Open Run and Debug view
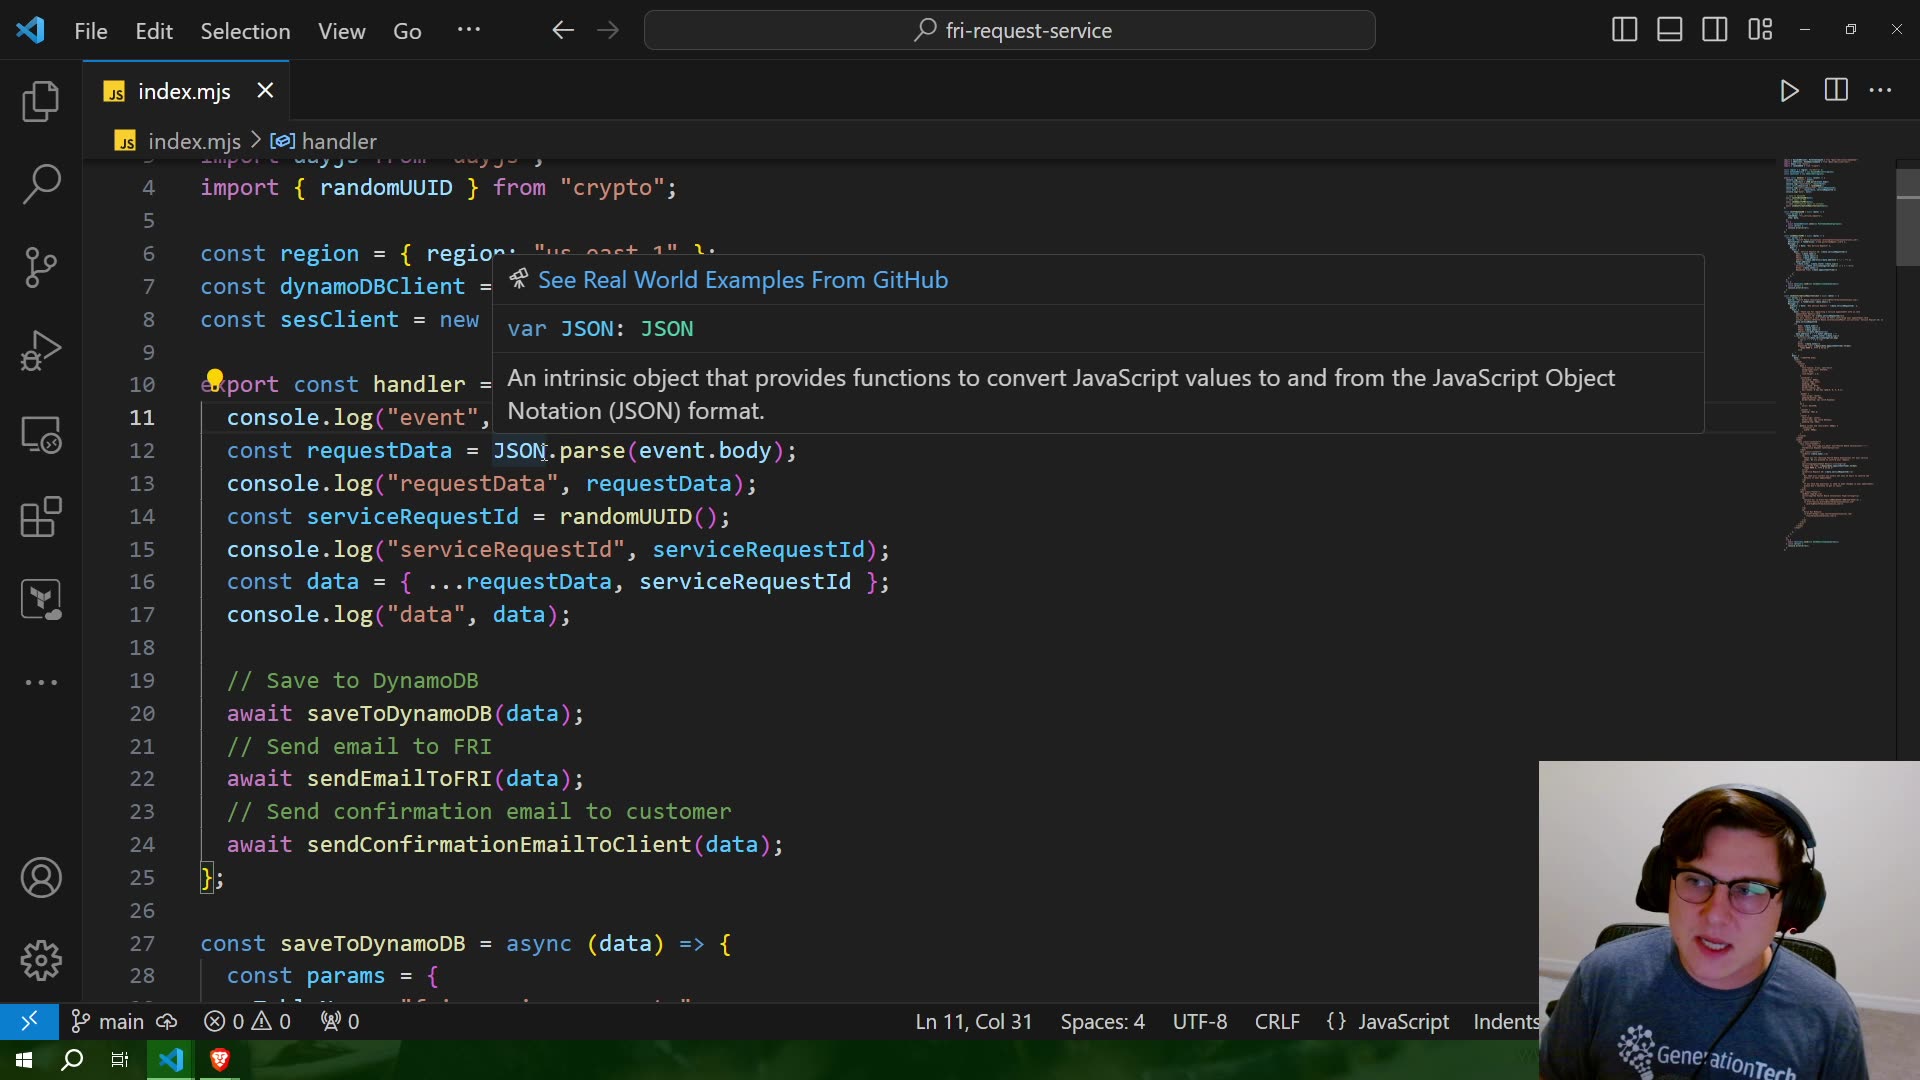 tap(41, 351)
